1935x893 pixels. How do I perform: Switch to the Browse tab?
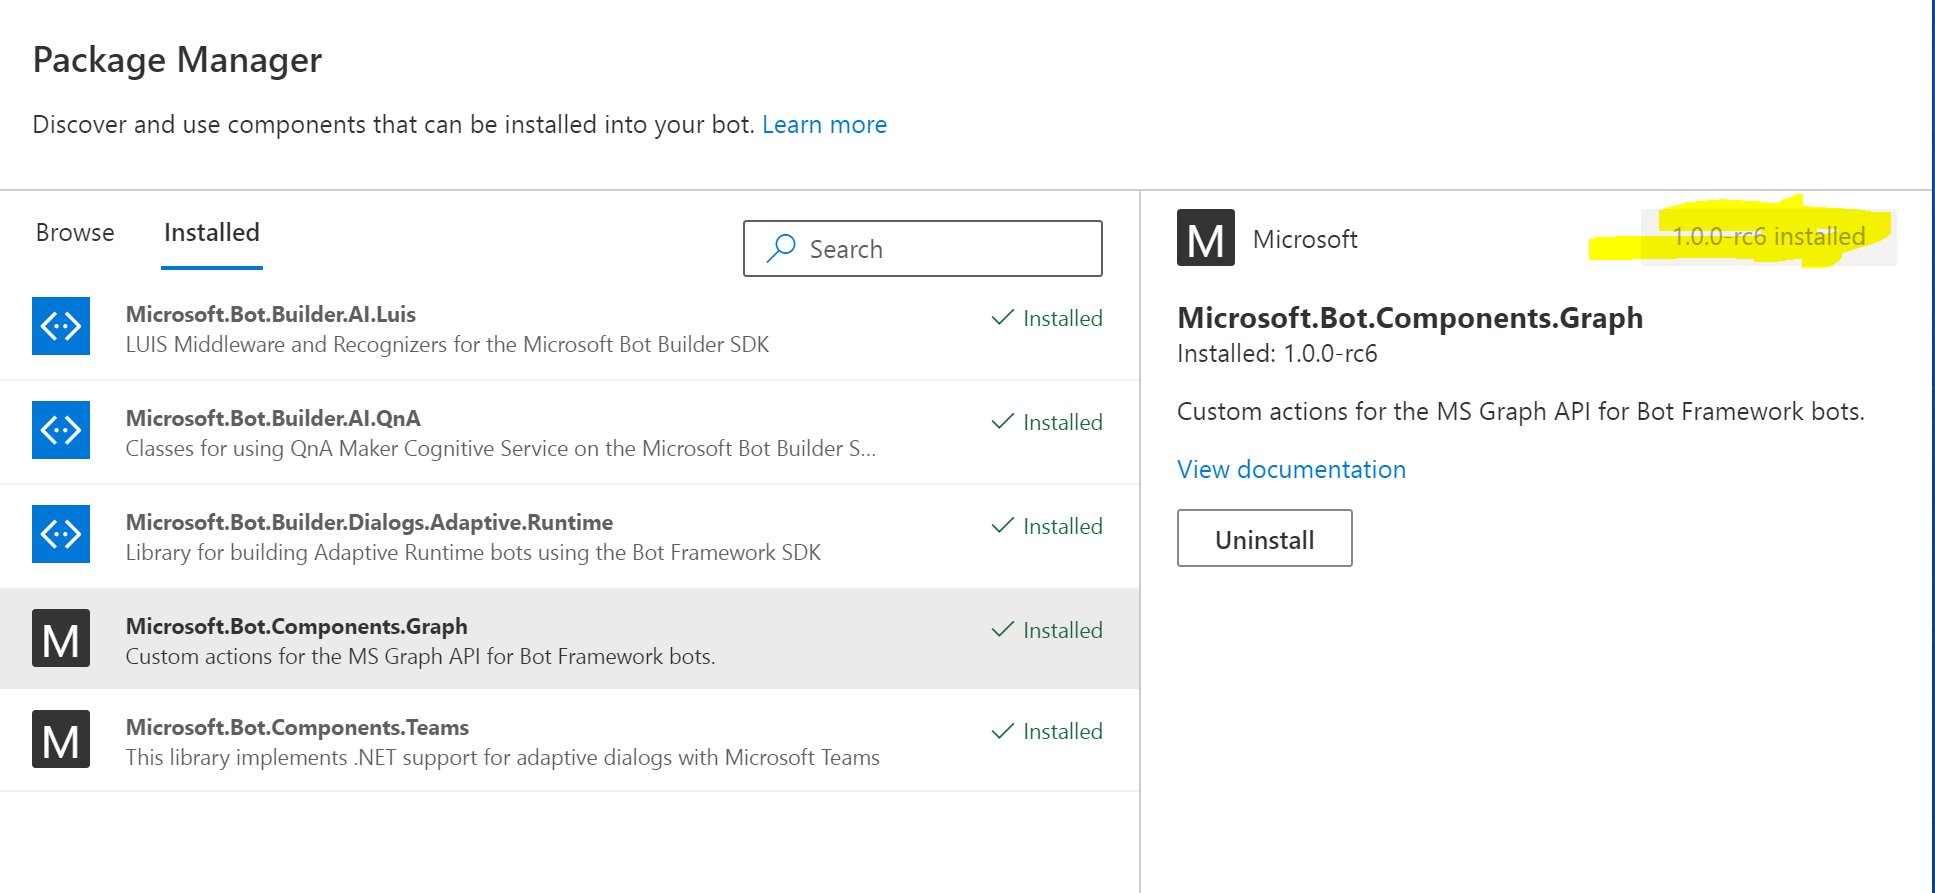click(75, 233)
